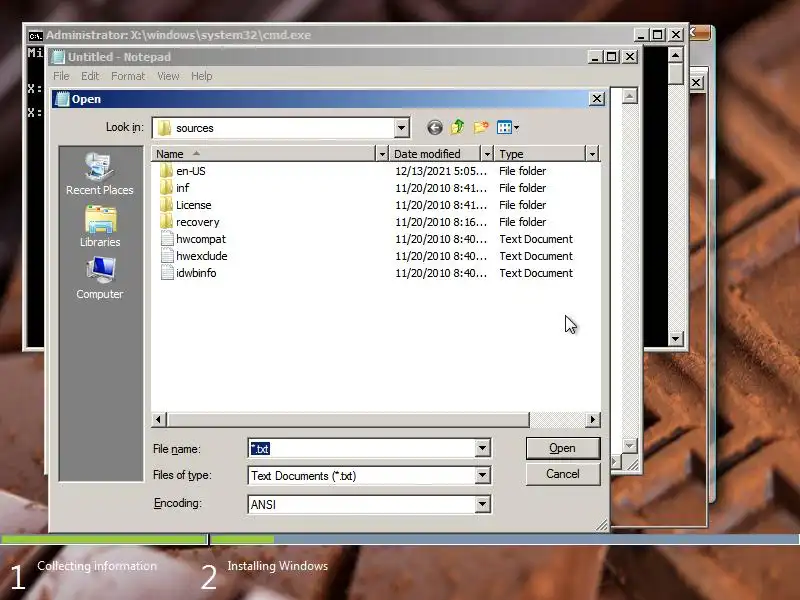Viewport: 800px width, 600px height.
Task: Click the cmd.exe window icon
Action: point(35,36)
